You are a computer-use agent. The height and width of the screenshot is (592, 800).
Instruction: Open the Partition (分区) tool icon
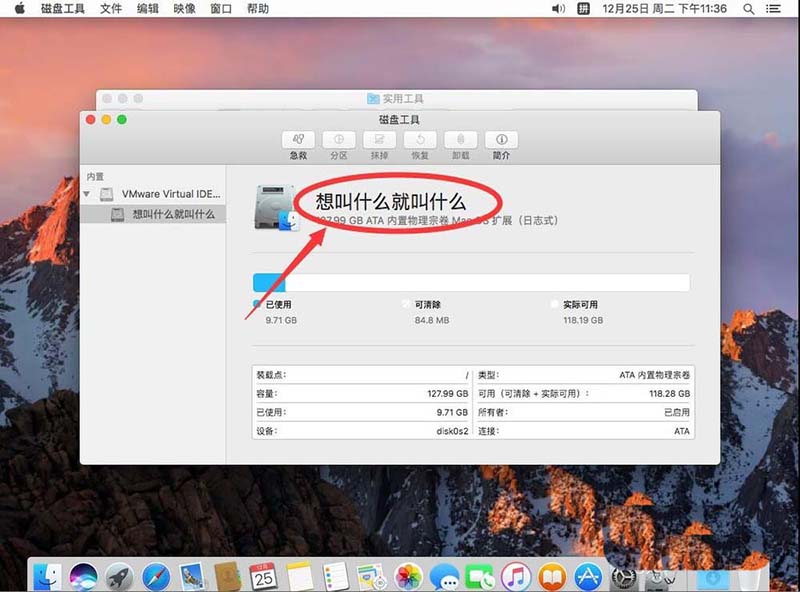point(337,140)
